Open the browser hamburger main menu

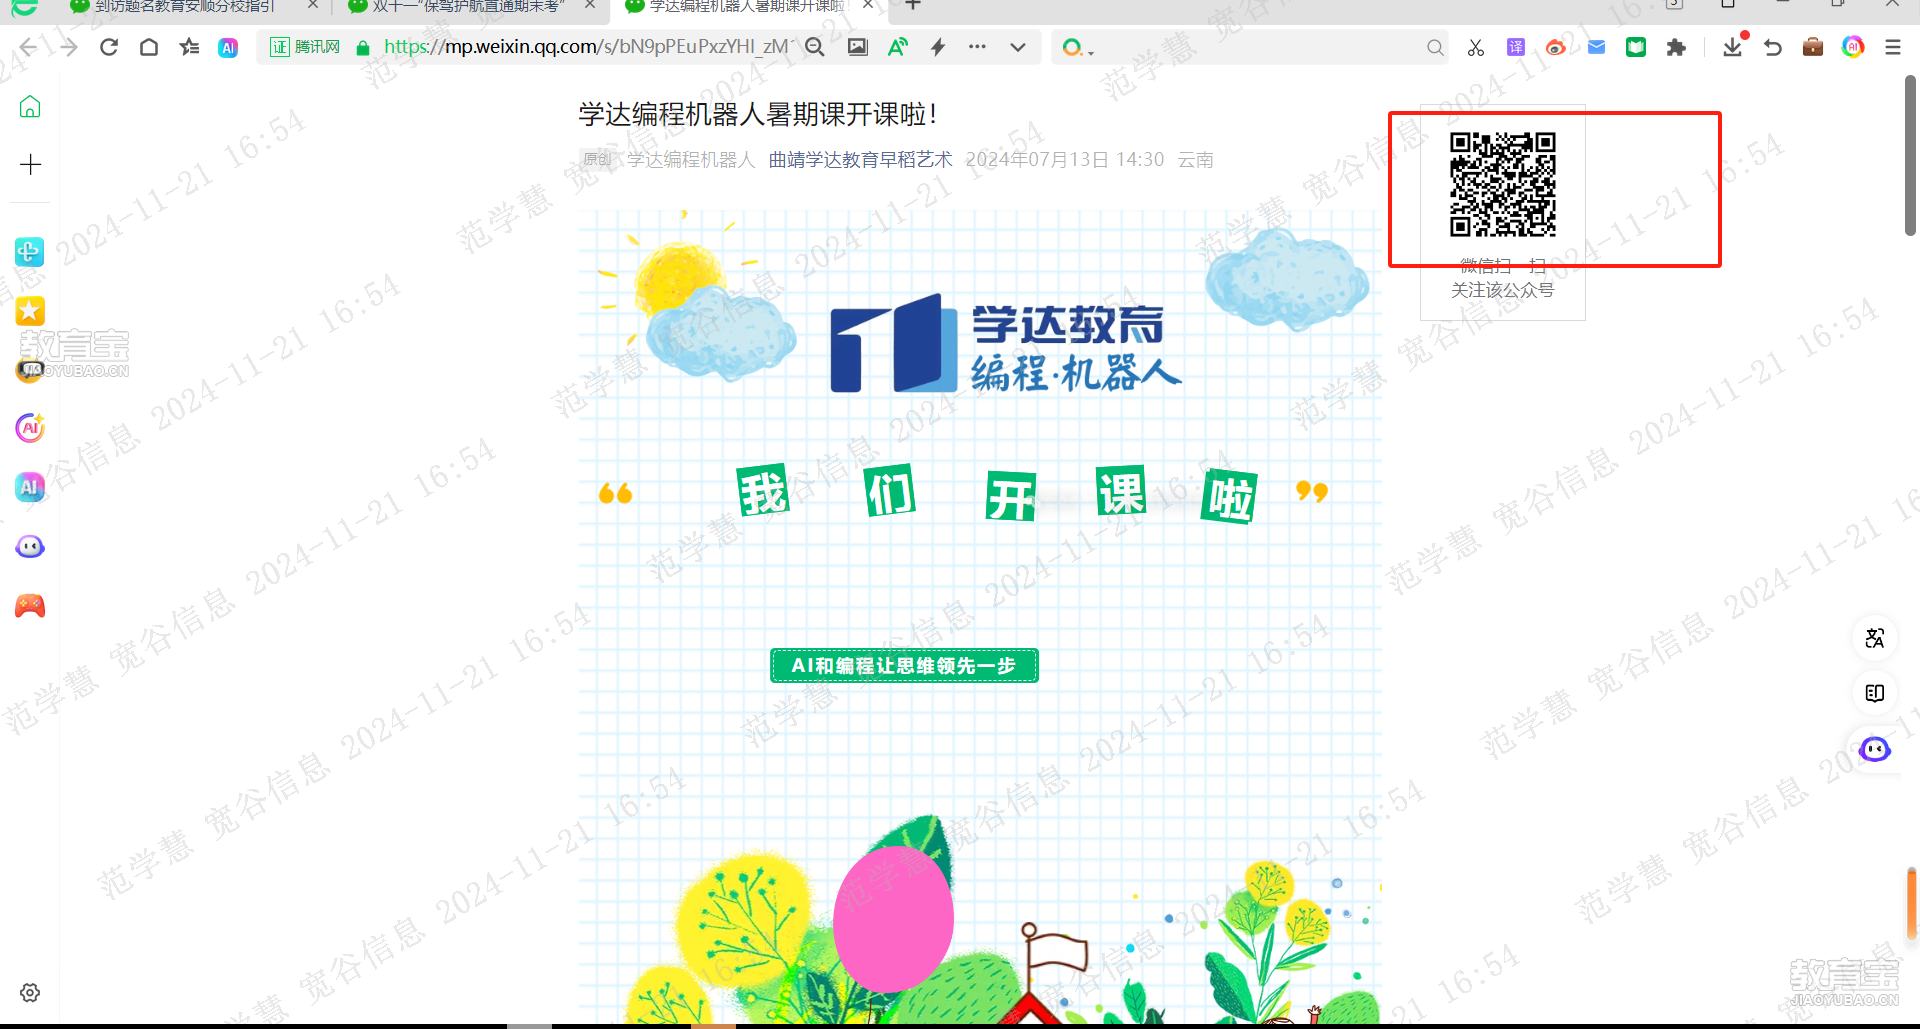coord(1893,47)
